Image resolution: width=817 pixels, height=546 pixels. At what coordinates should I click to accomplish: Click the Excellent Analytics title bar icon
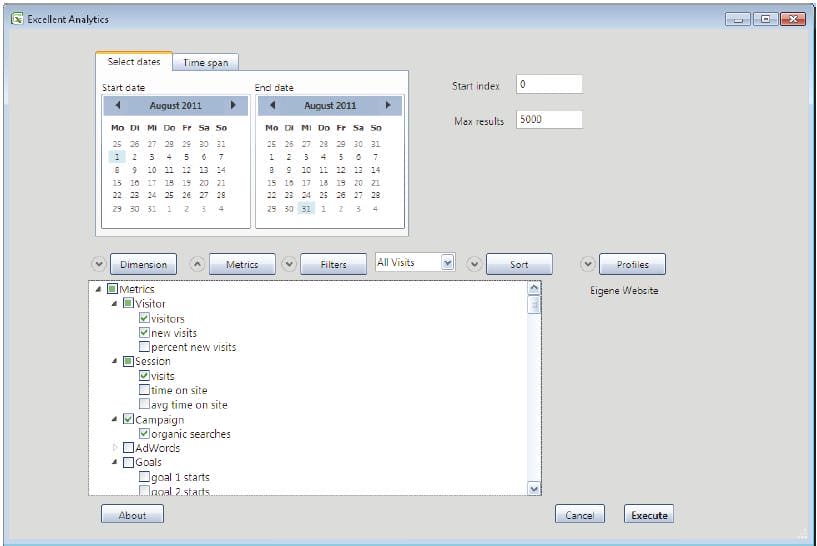(x=17, y=19)
